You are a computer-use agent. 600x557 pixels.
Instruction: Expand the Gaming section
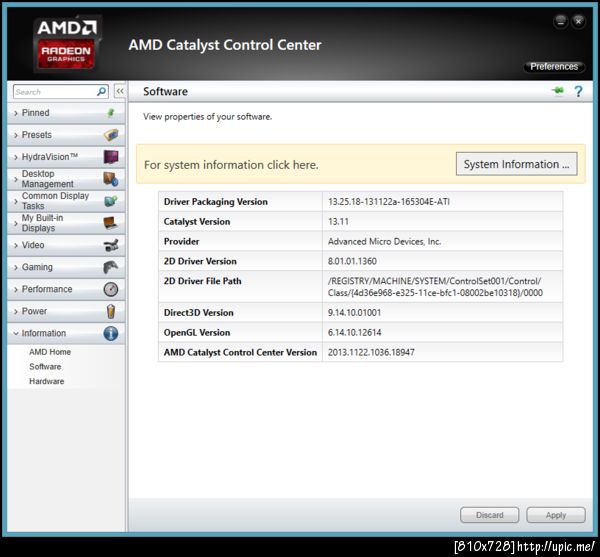(66, 267)
